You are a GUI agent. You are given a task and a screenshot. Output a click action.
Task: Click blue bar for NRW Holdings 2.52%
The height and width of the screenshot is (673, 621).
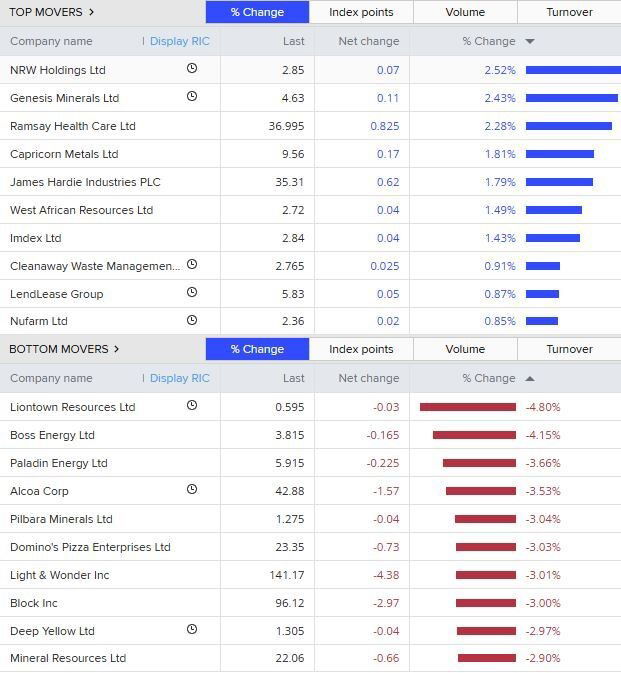[573, 70]
